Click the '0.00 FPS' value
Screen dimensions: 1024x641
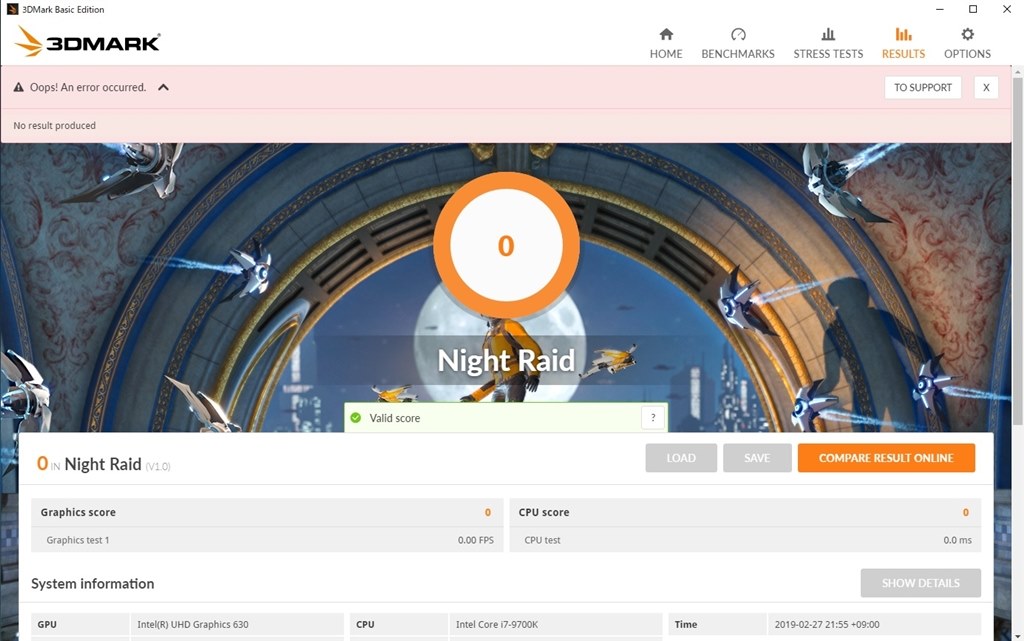coord(475,540)
